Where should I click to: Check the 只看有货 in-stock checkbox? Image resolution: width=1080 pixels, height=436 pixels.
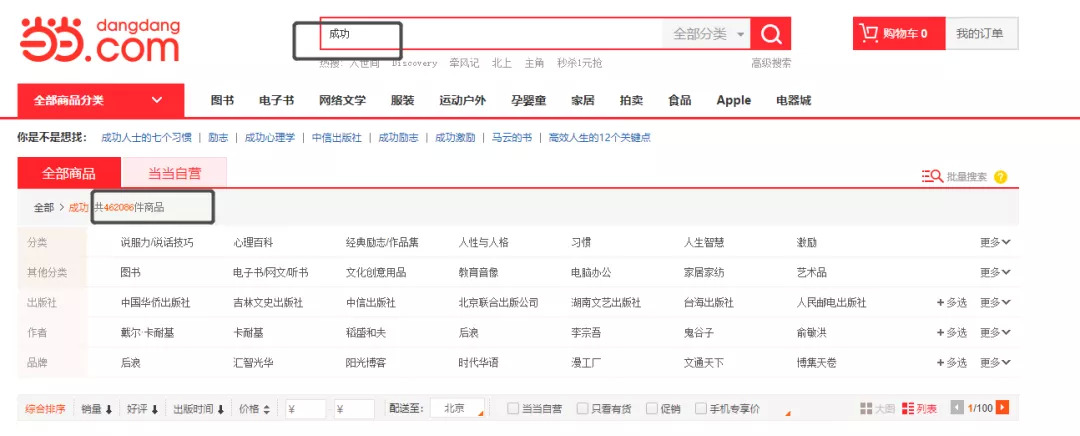tap(582, 409)
